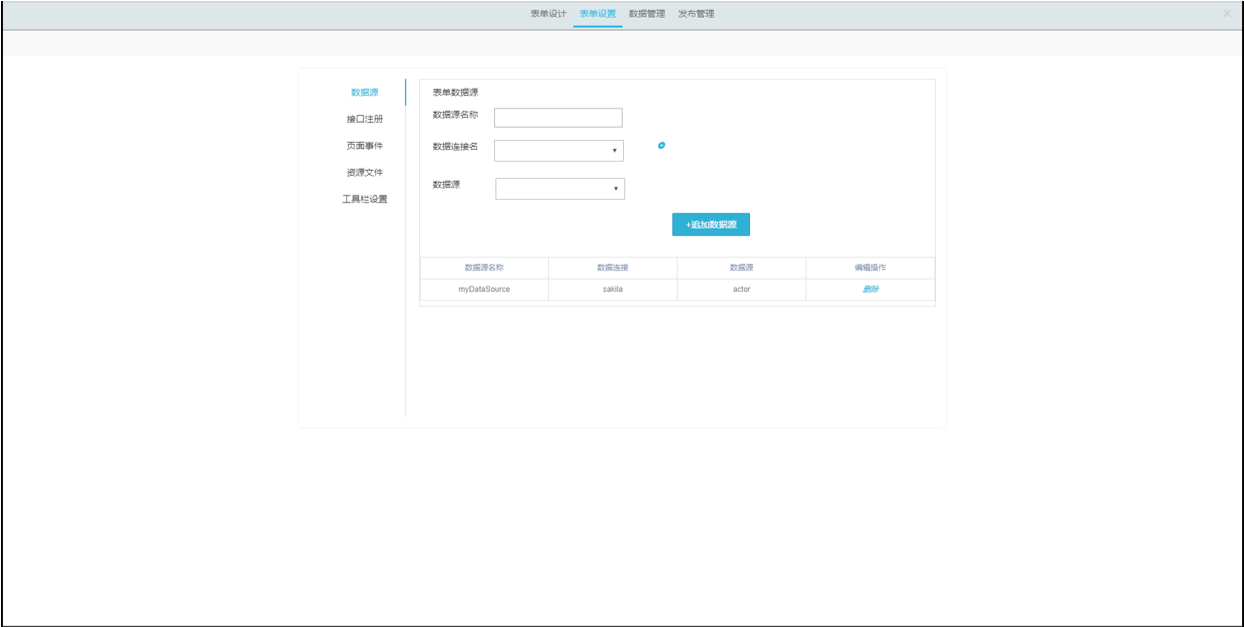Screen dimensions: 1244x627
Task: Open 接口注册 in the sidebar
Action: point(364,120)
